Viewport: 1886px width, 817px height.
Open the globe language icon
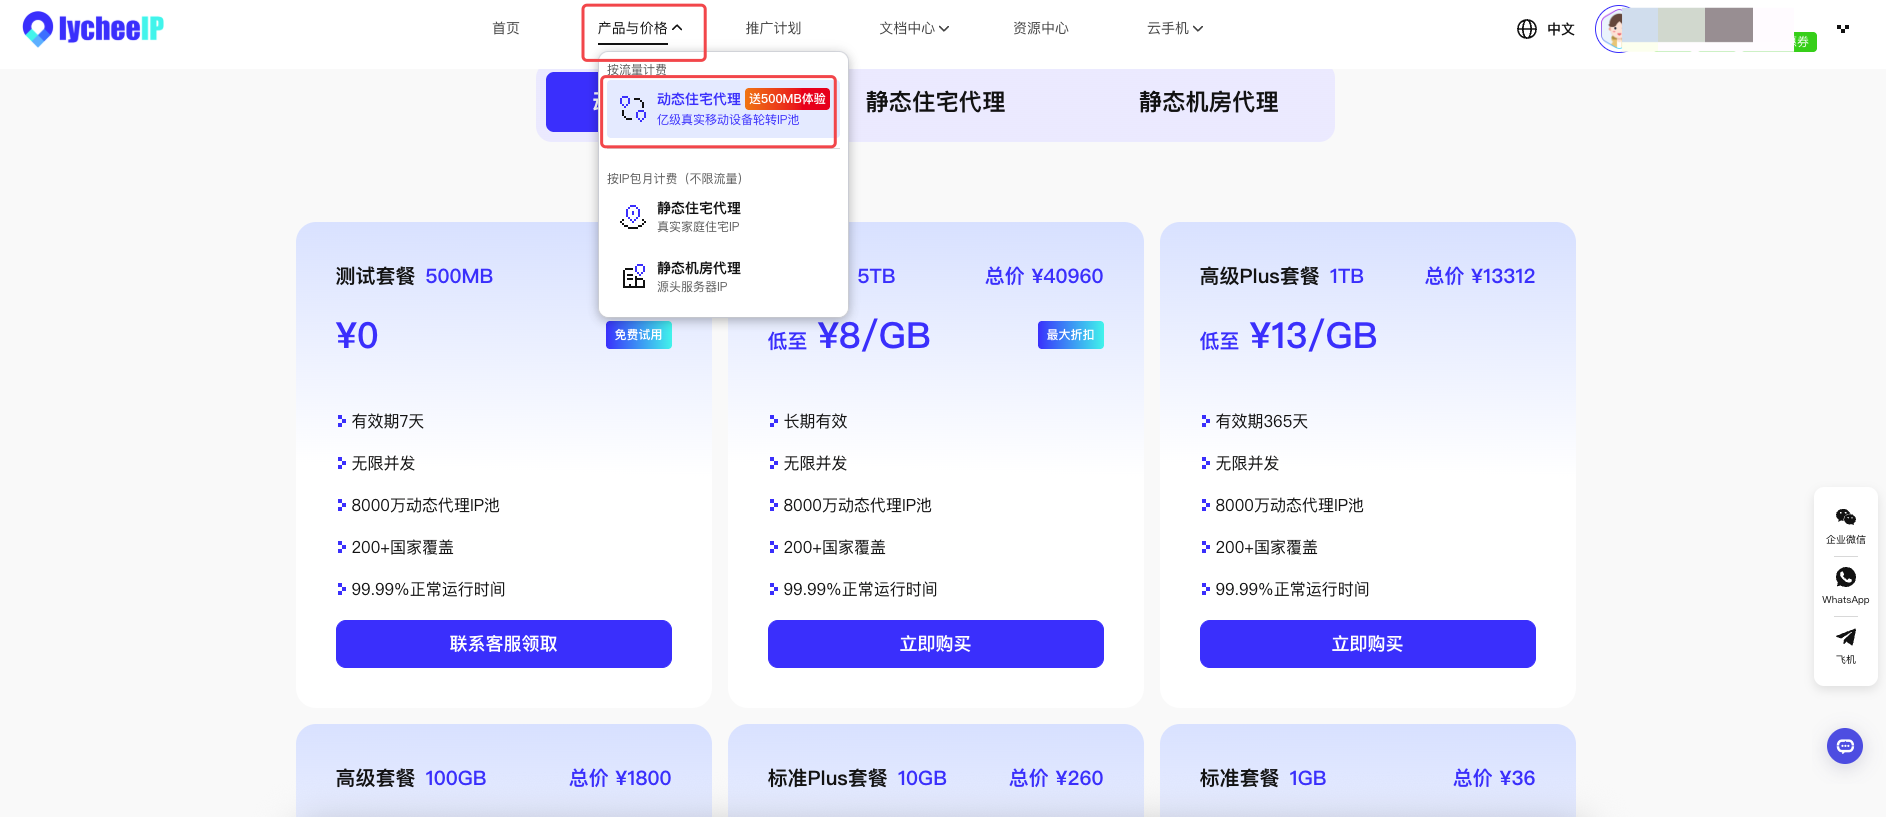1526,29
